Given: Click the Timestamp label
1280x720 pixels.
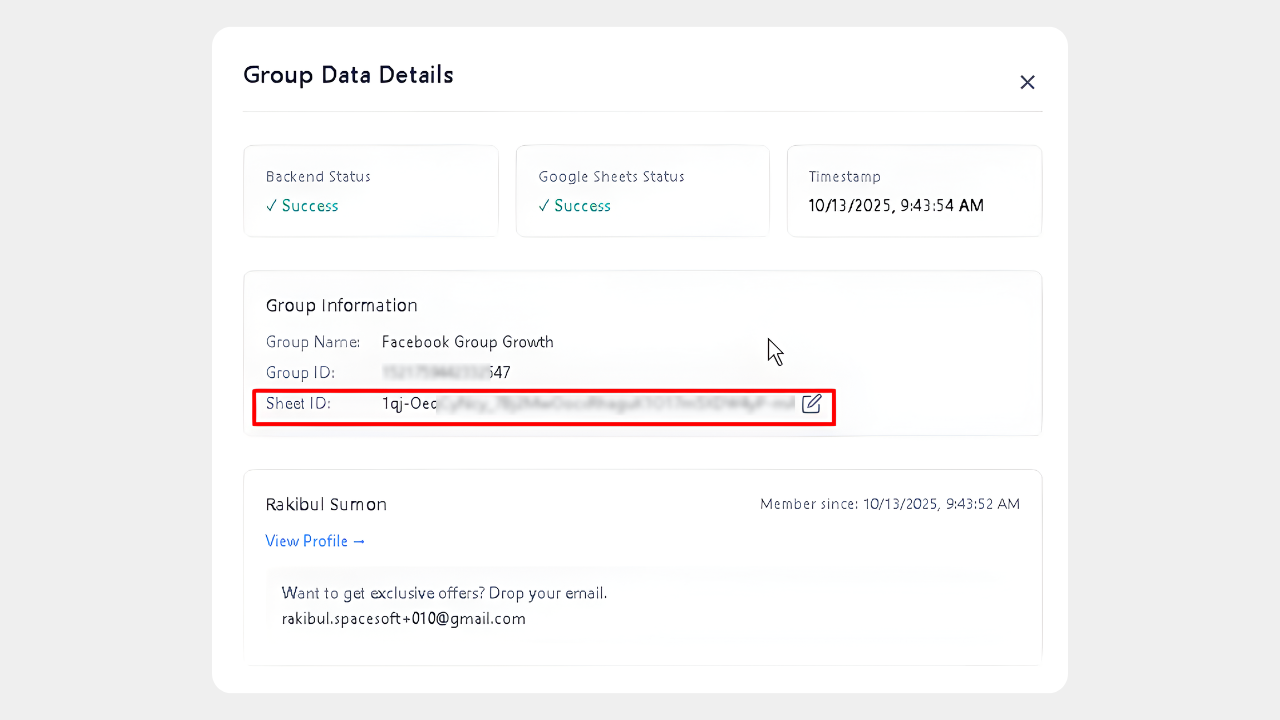Looking at the screenshot, I should 844,177.
